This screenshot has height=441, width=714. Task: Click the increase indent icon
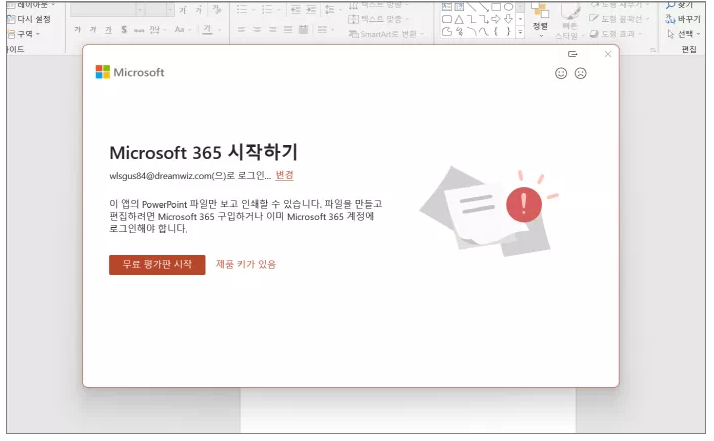tap(311, 10)
